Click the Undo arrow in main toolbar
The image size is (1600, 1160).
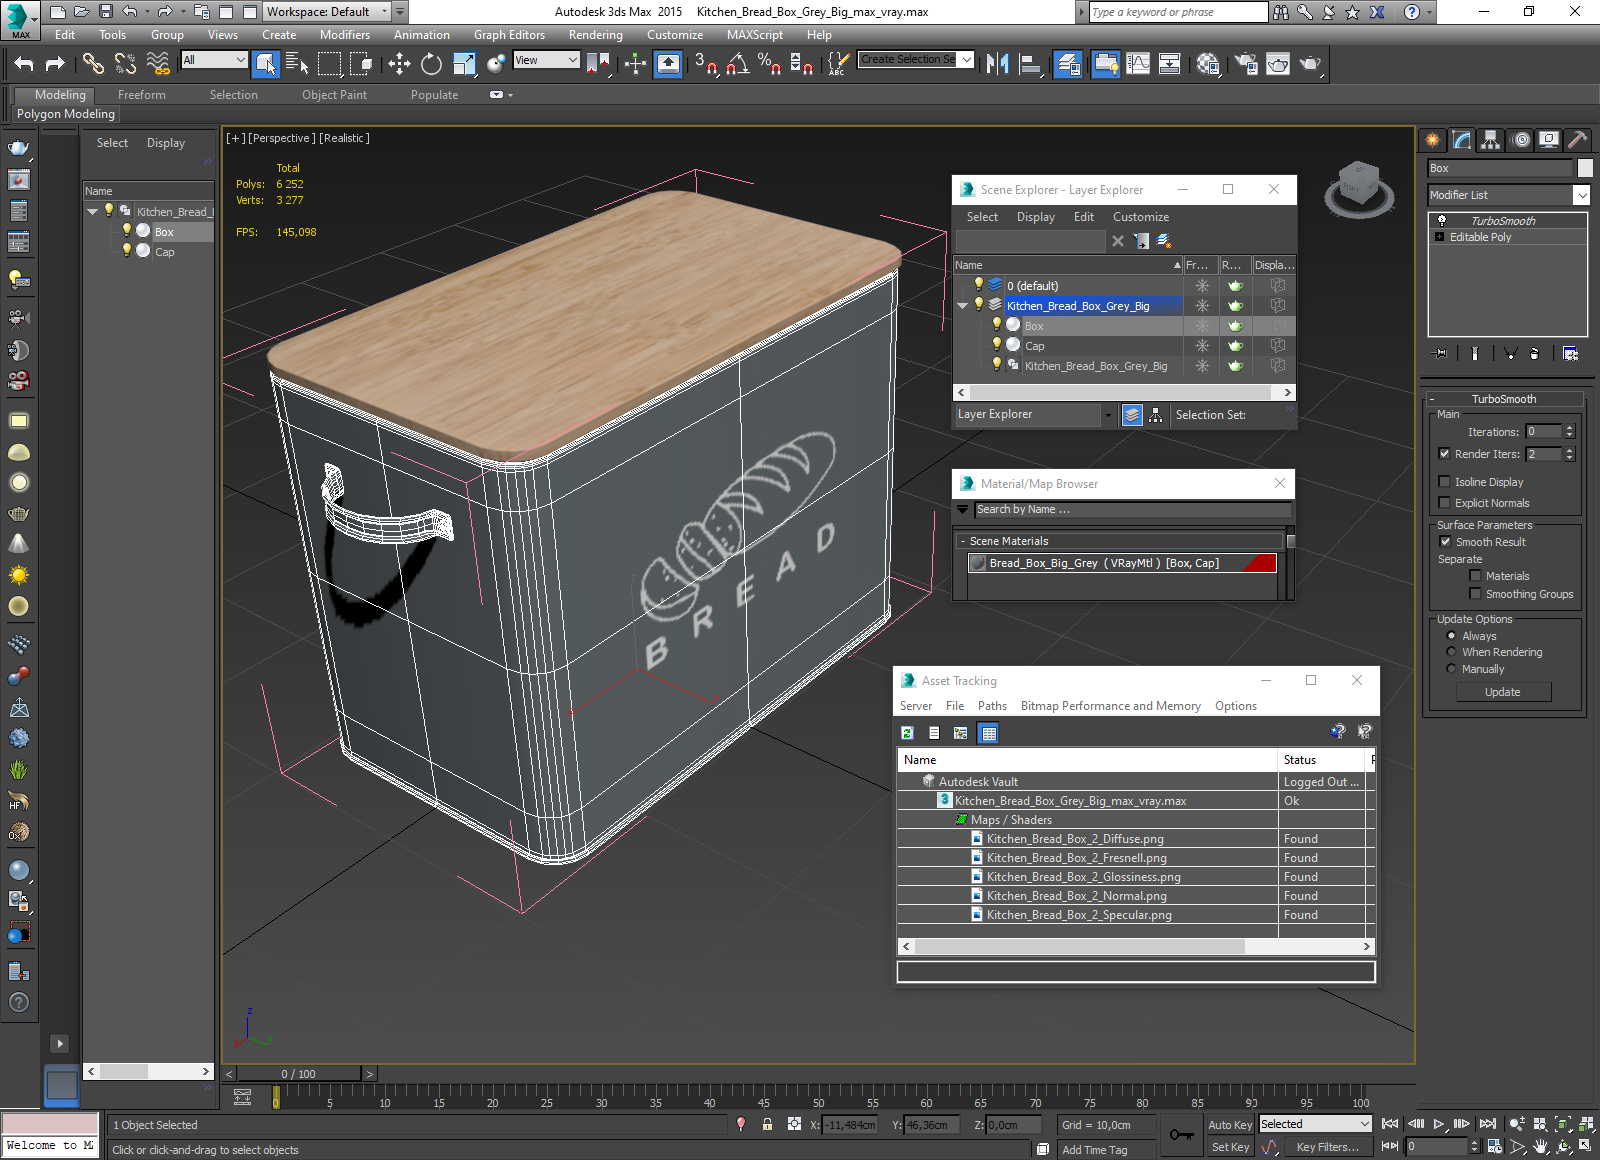pyautogui.click(x=24, y=64)
